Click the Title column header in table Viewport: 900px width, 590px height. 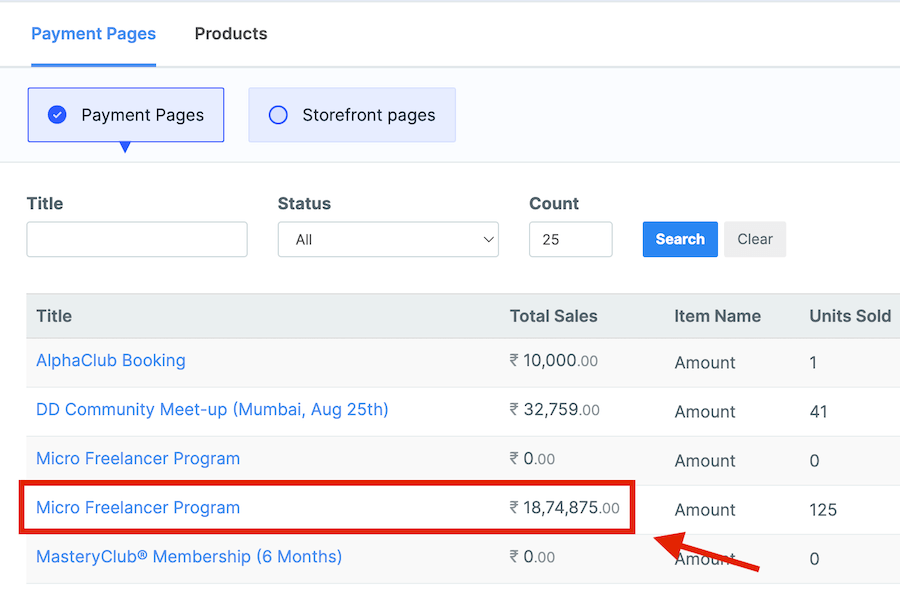coord(54,316)
